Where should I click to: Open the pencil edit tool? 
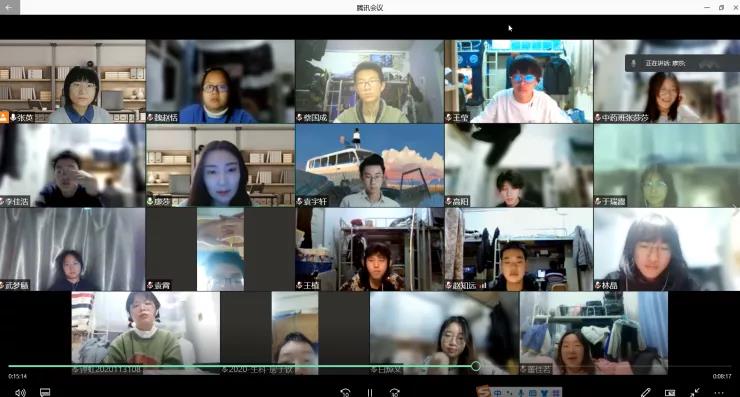click(646, 392)
